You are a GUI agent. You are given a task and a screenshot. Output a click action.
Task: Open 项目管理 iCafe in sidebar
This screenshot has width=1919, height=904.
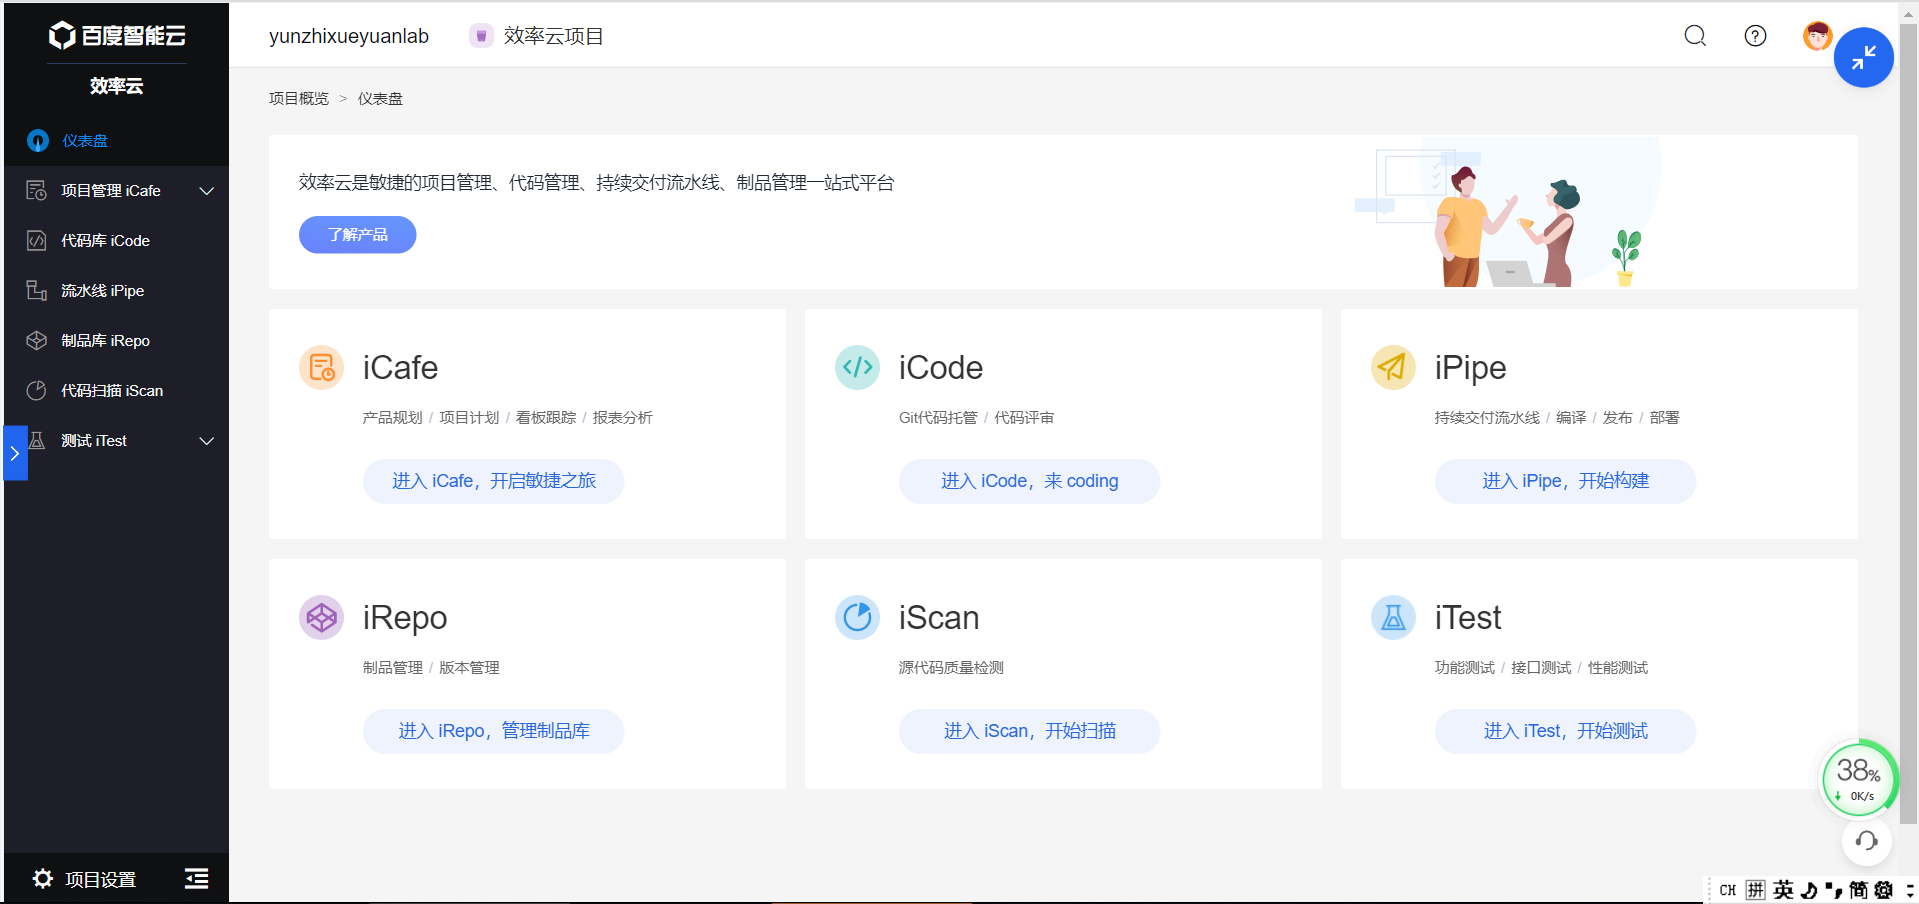coord(116,191)
